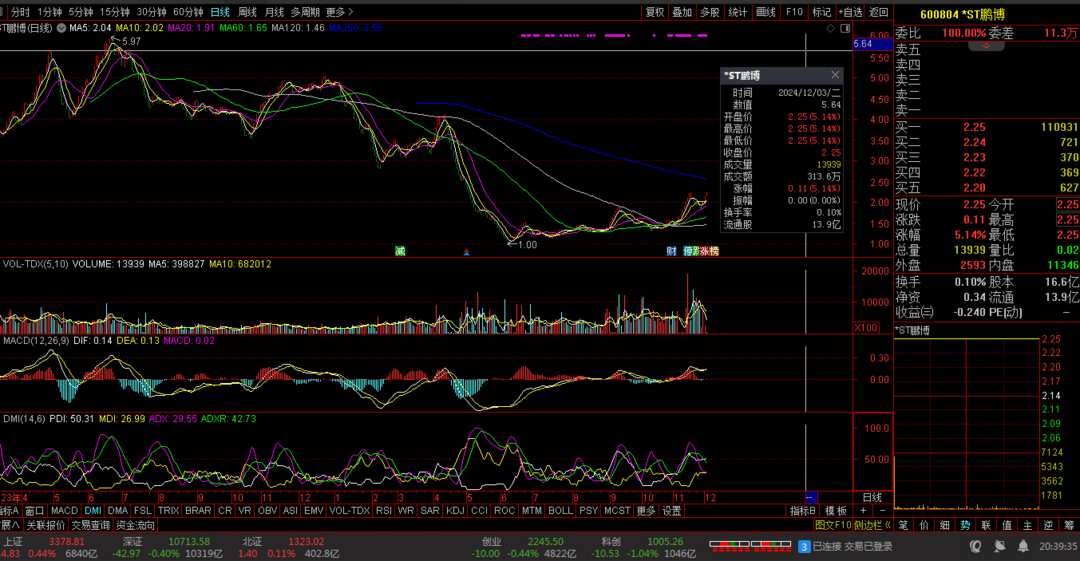
Task: Select the DMI indicator tab
Action: (93, 511)
